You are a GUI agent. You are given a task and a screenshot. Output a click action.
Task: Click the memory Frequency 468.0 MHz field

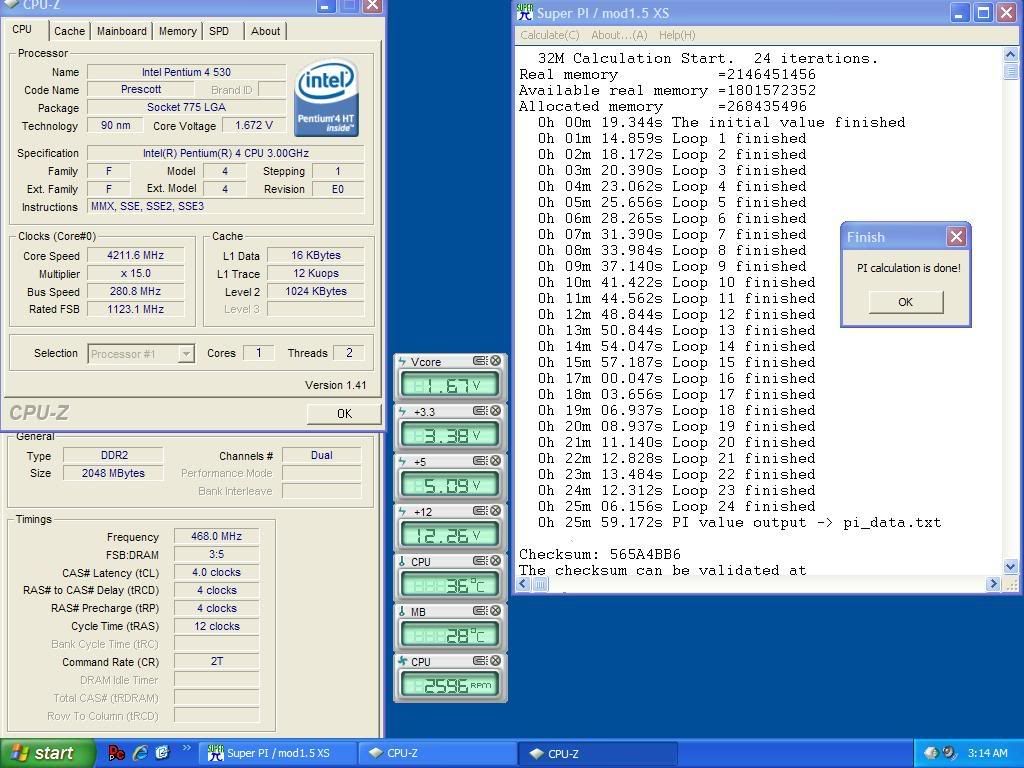pyautogui.click(x=216, y=536)
